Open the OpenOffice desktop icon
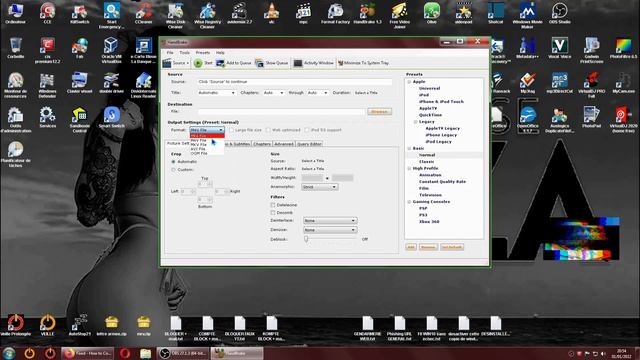This screenshot has width=640, height=360. pos(527,120)
